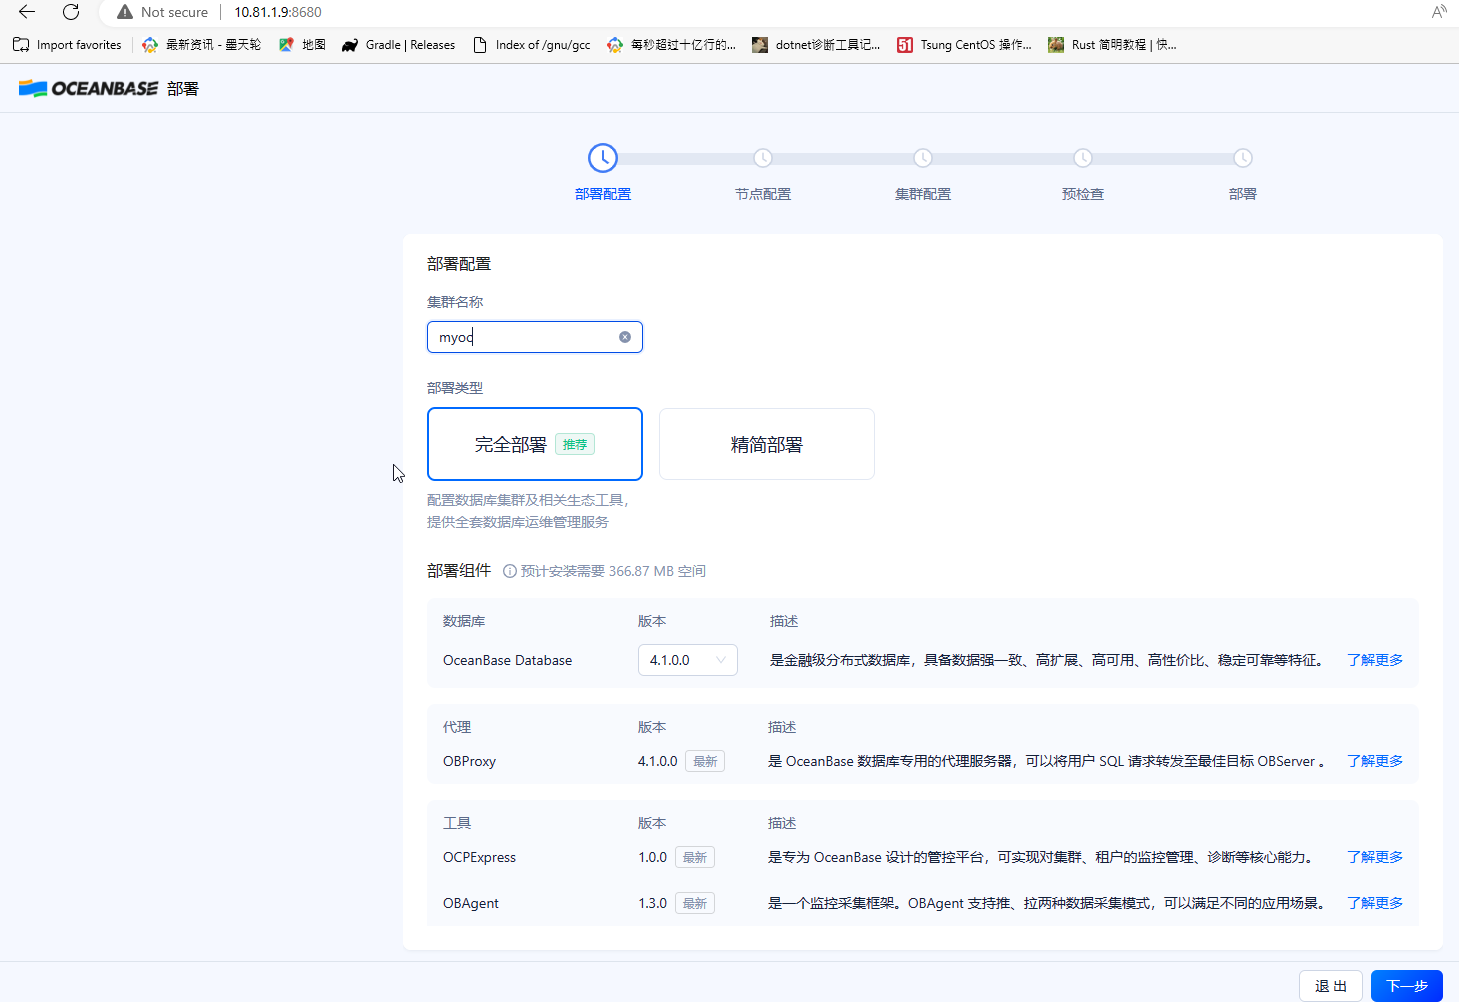Select the 精简部署 deployment type
Image resolution: width=1459 pixels, height=1002 pixels.
click(767, 444)
